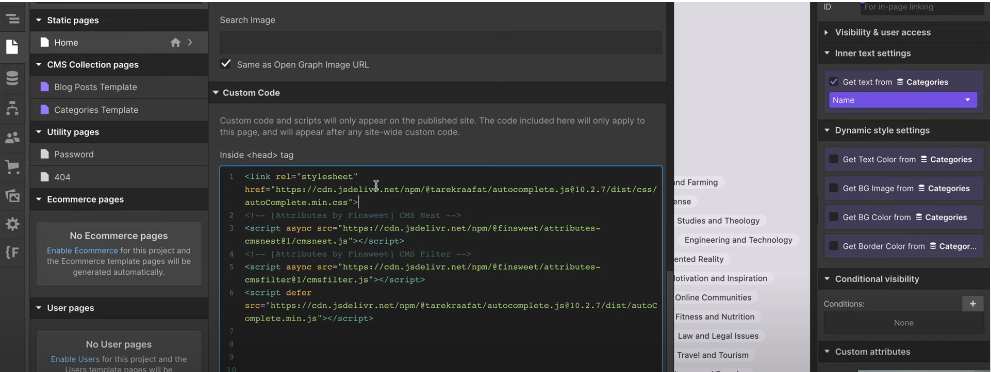Collapse User pages section
The width and height of the screenshot is (991, 372).
click(39, 308)
